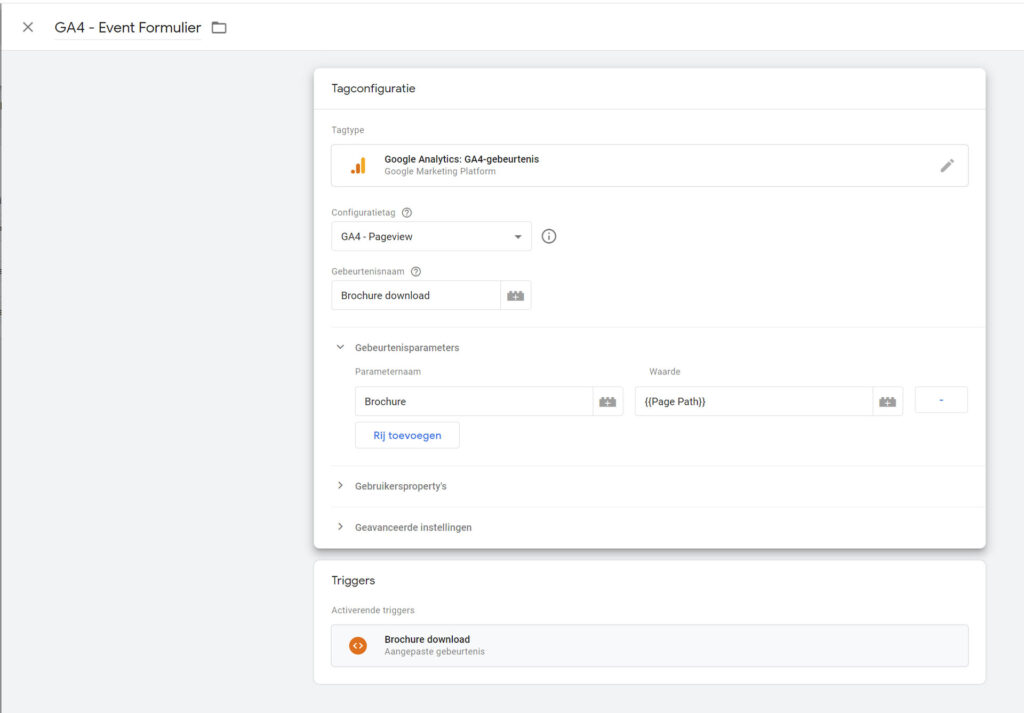This screenshot has height=713, width=1024.
Task: Click the Google Analytics bar chart logo
Action: 358,166
